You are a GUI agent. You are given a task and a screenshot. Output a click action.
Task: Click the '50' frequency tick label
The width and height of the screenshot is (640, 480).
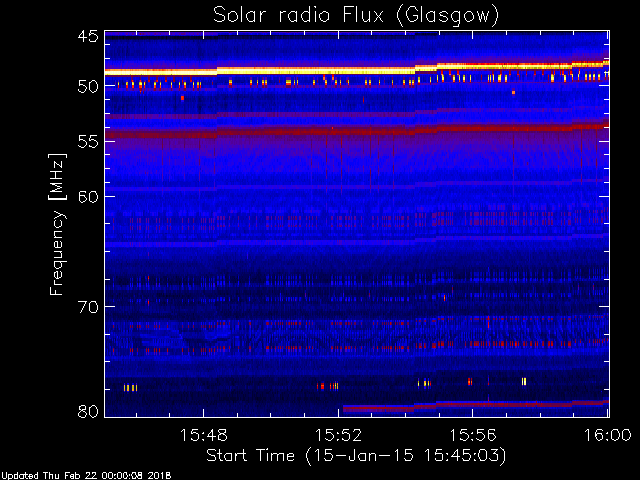coord(88,87)
